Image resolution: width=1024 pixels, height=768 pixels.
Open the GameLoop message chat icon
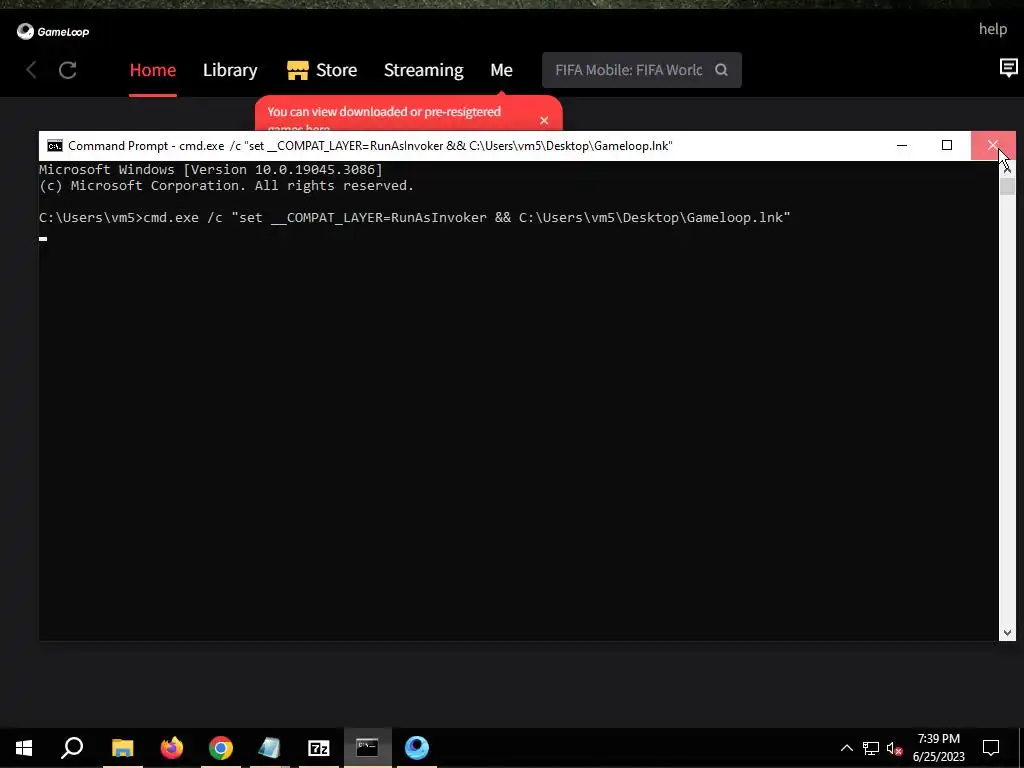click(1008, 67)
